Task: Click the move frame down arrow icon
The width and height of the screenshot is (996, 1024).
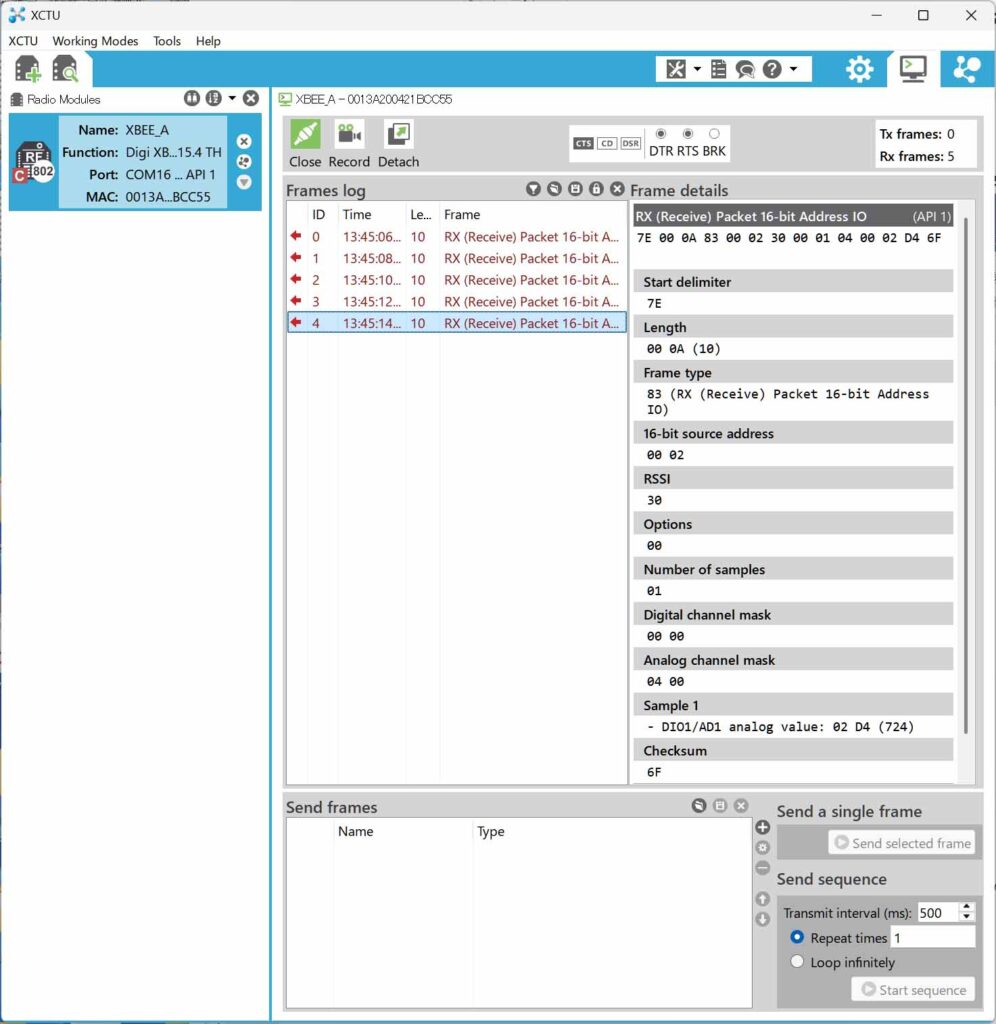Action: coord(762,920)
